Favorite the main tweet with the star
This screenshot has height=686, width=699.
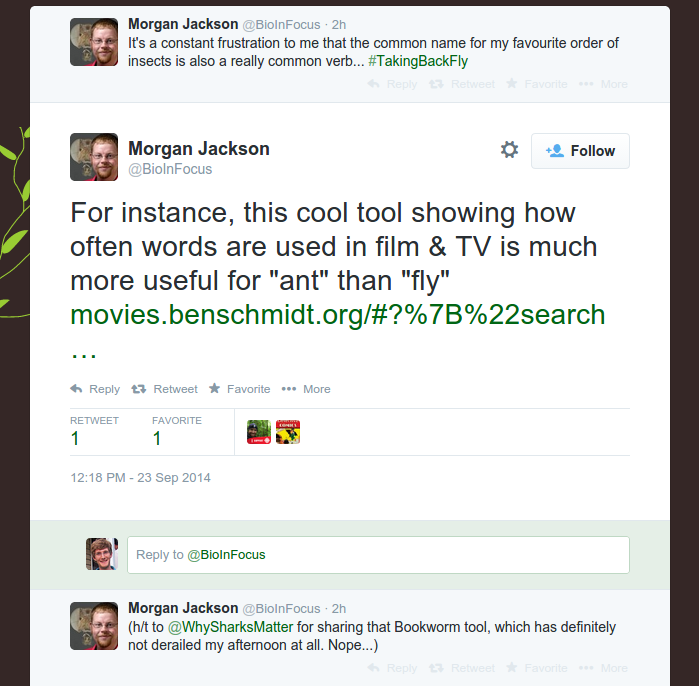click(x=239, y=389)
